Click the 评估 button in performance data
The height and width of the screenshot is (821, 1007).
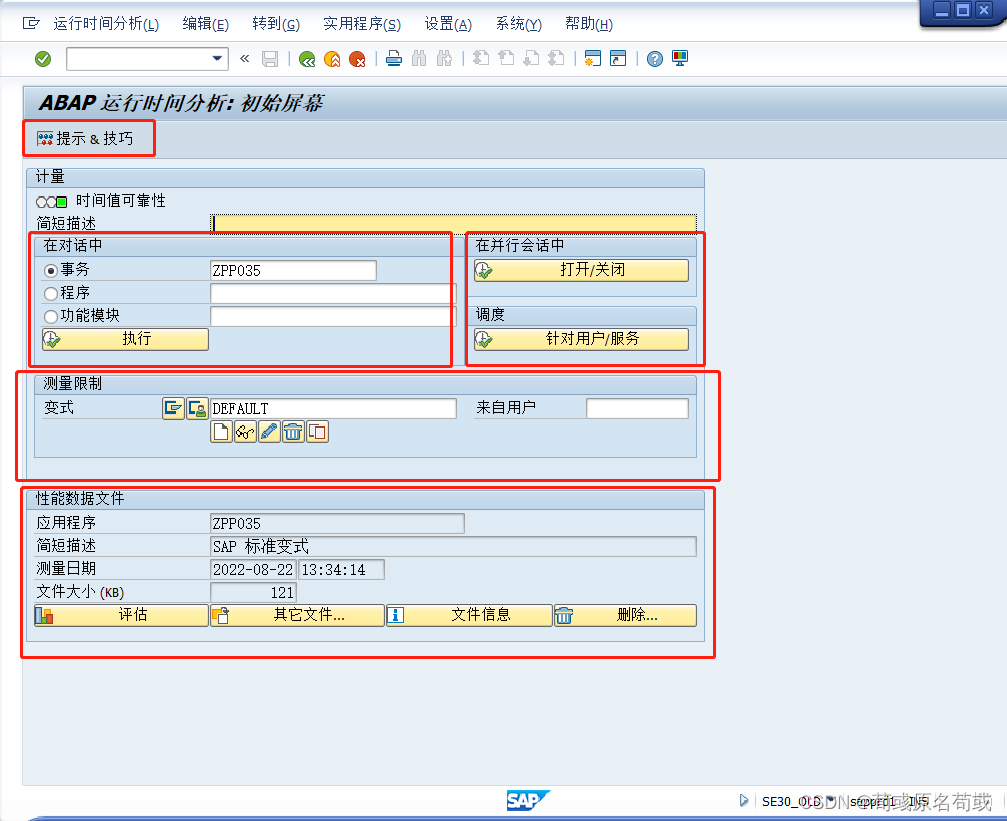(120, 615)
